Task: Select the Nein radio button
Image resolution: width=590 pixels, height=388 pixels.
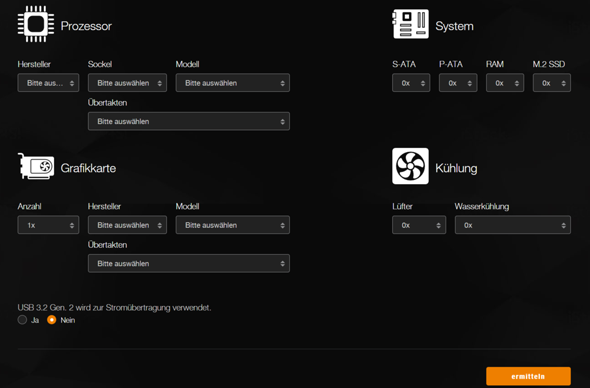Action: click(52, 320)
